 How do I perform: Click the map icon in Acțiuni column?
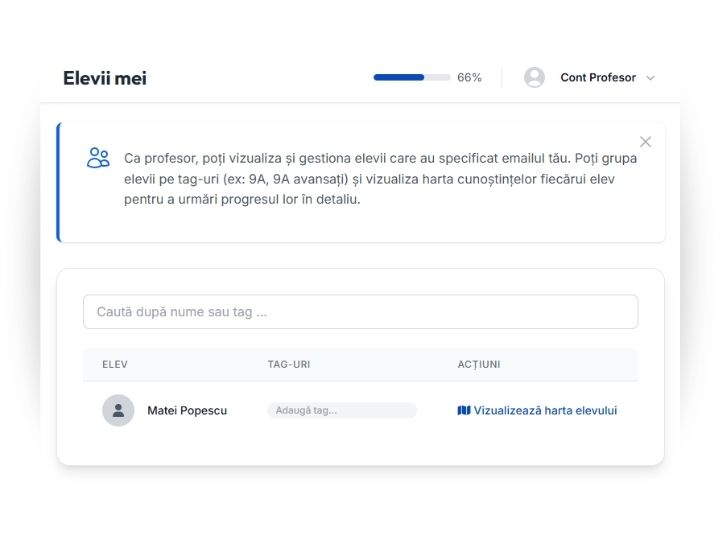click(464, 410)
